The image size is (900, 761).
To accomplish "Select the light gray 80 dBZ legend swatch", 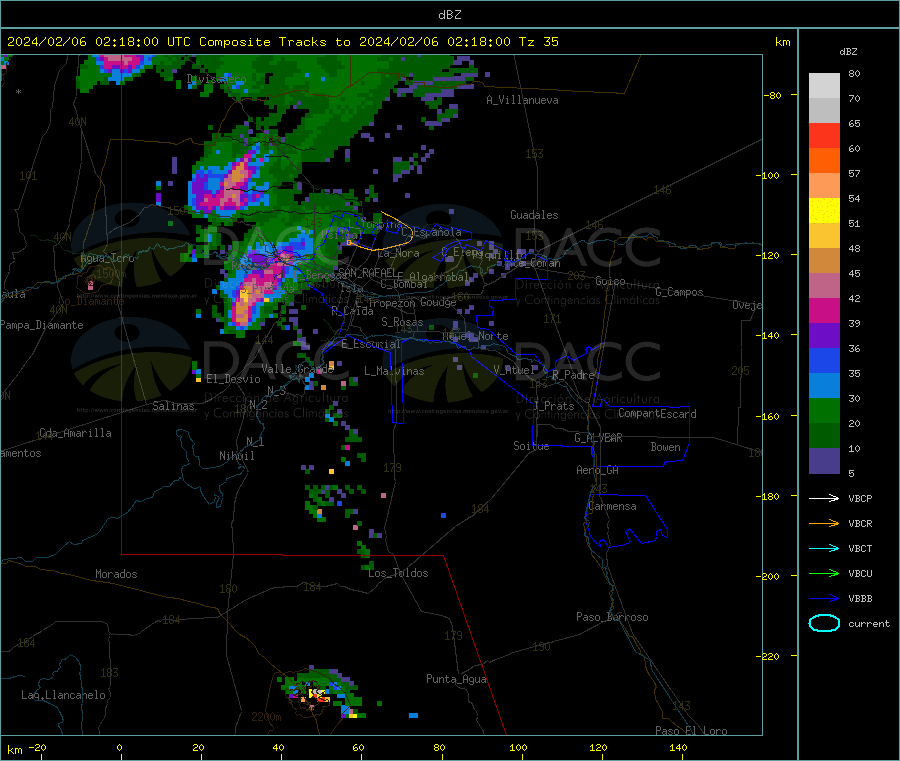I will (x=824, y=86).
